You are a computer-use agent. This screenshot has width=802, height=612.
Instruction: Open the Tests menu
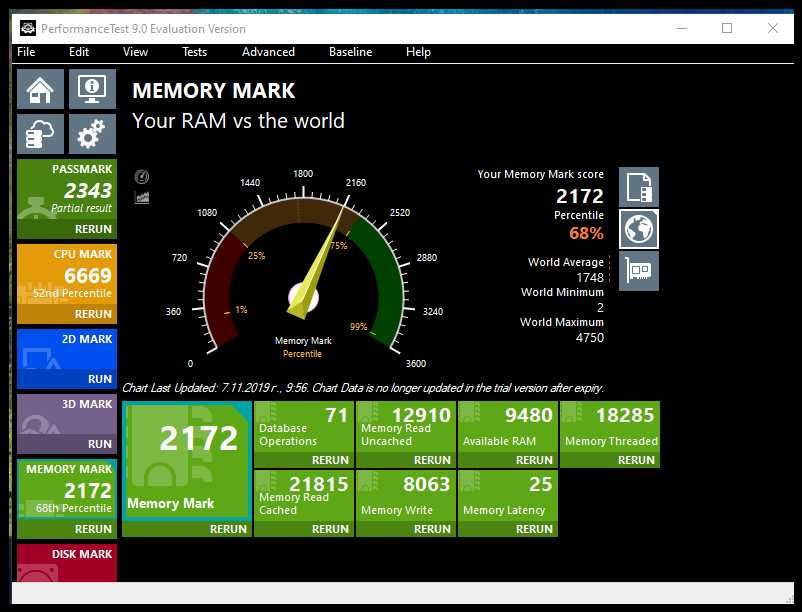(194, 52)
